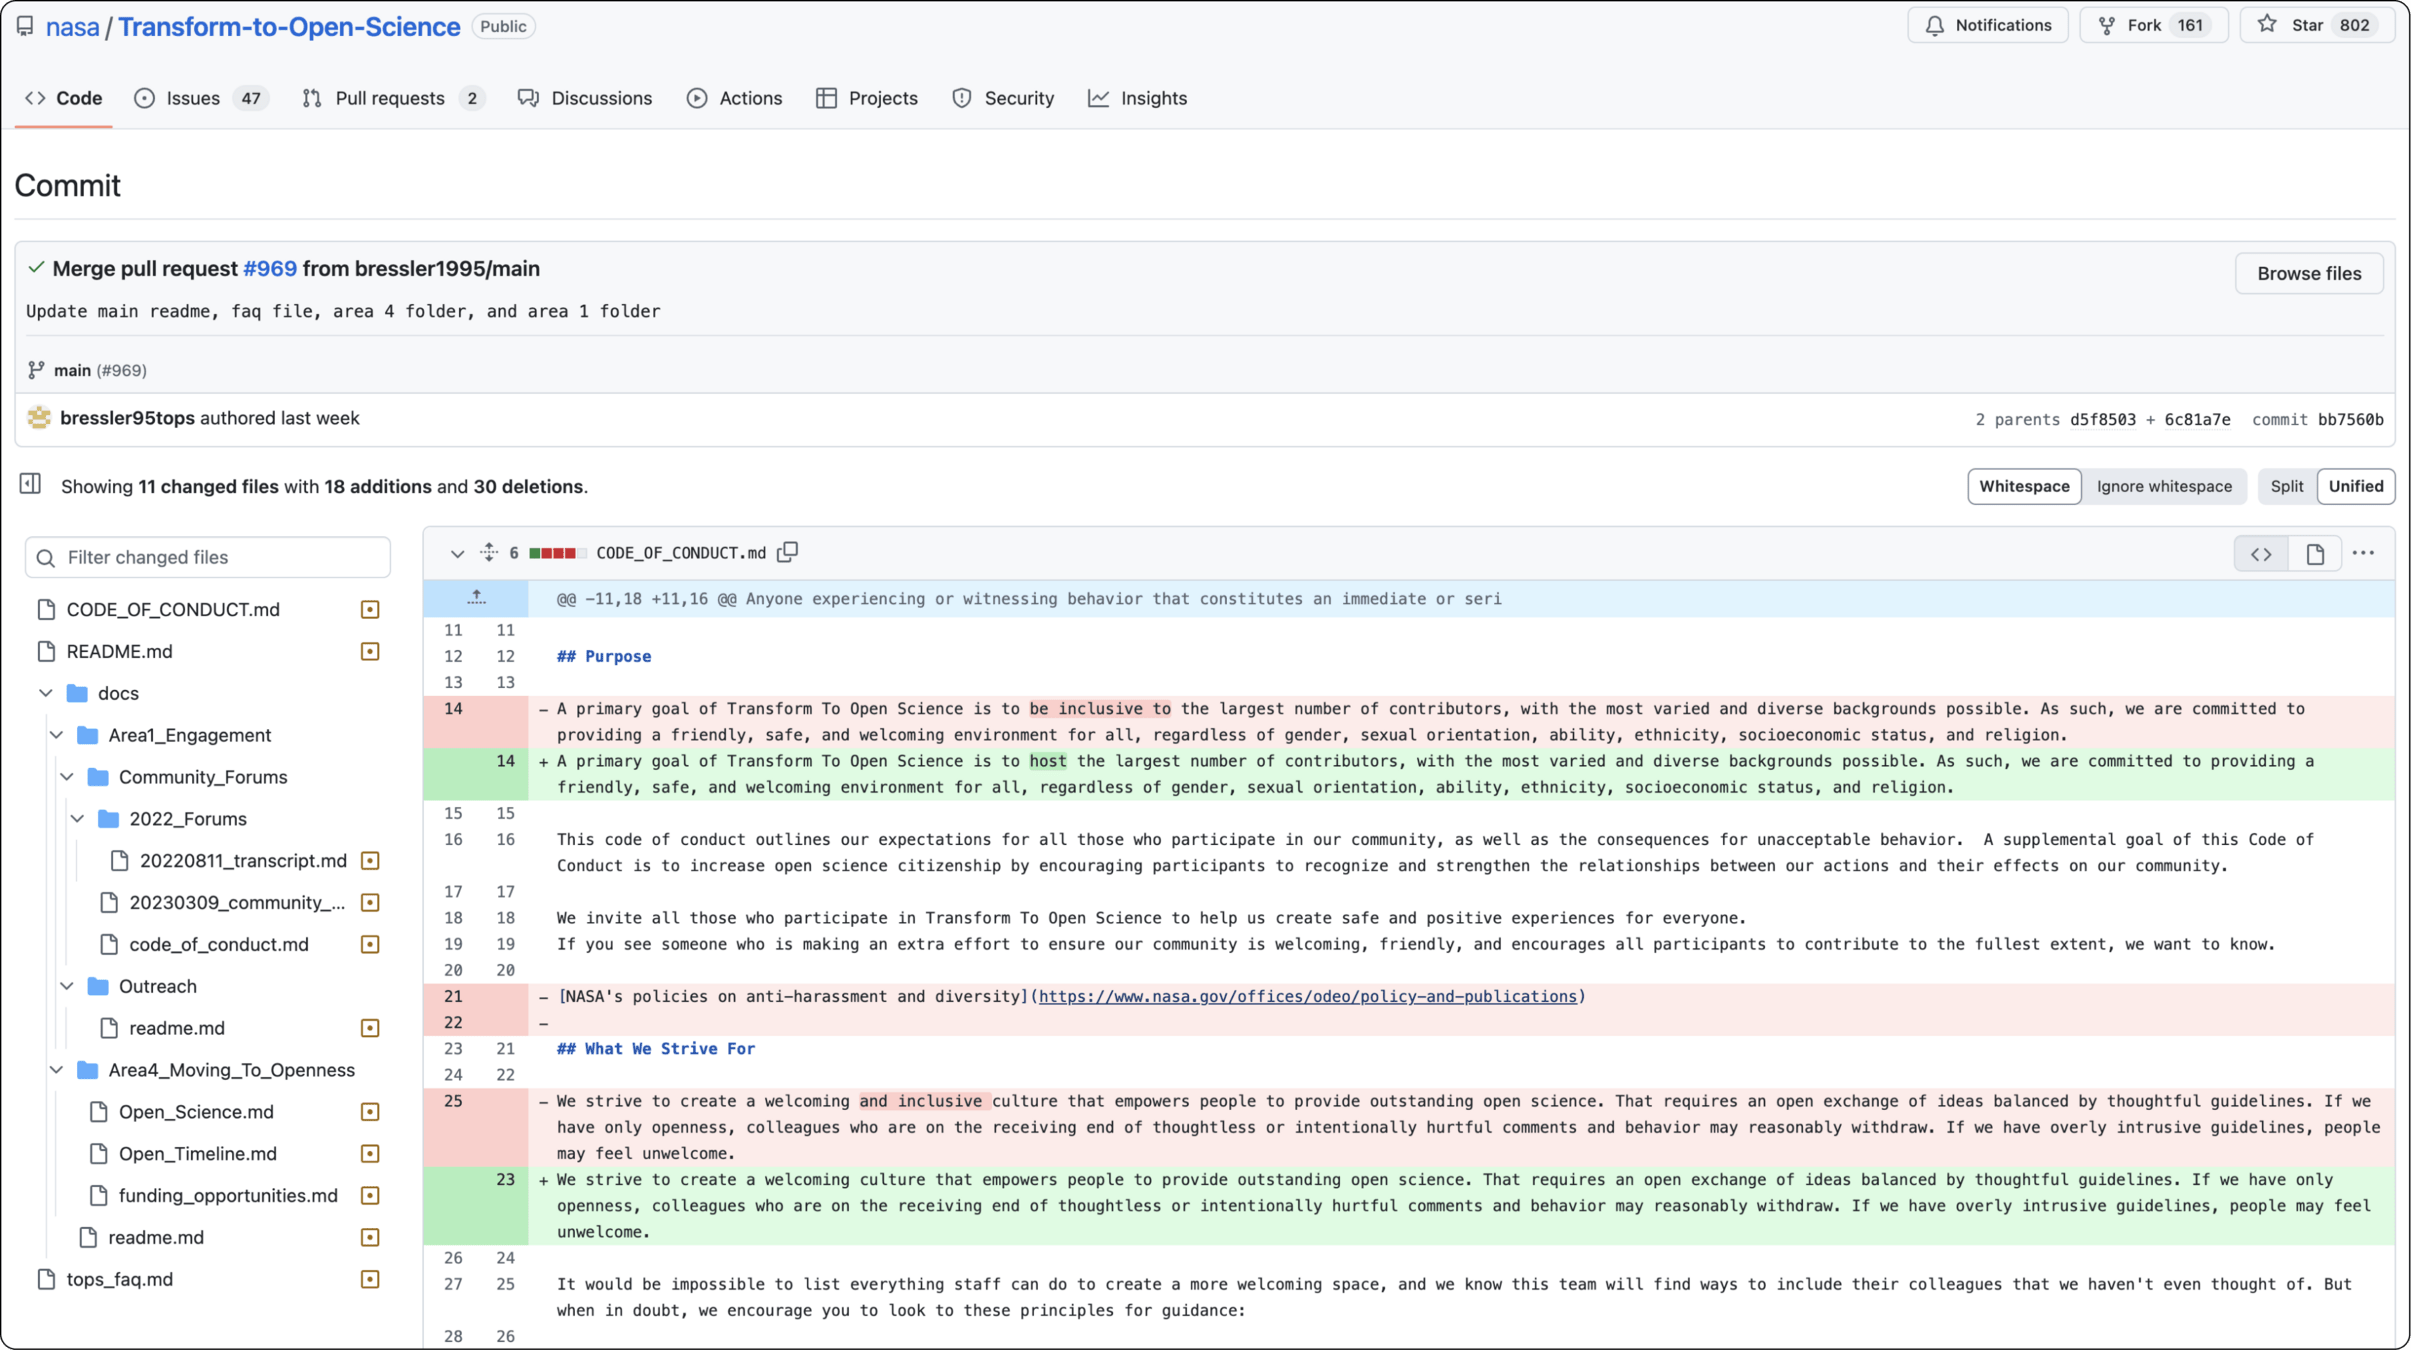Collapse the docs folder
Viewport: 2411px width, 1350px height.
click(x=46, y=693)
